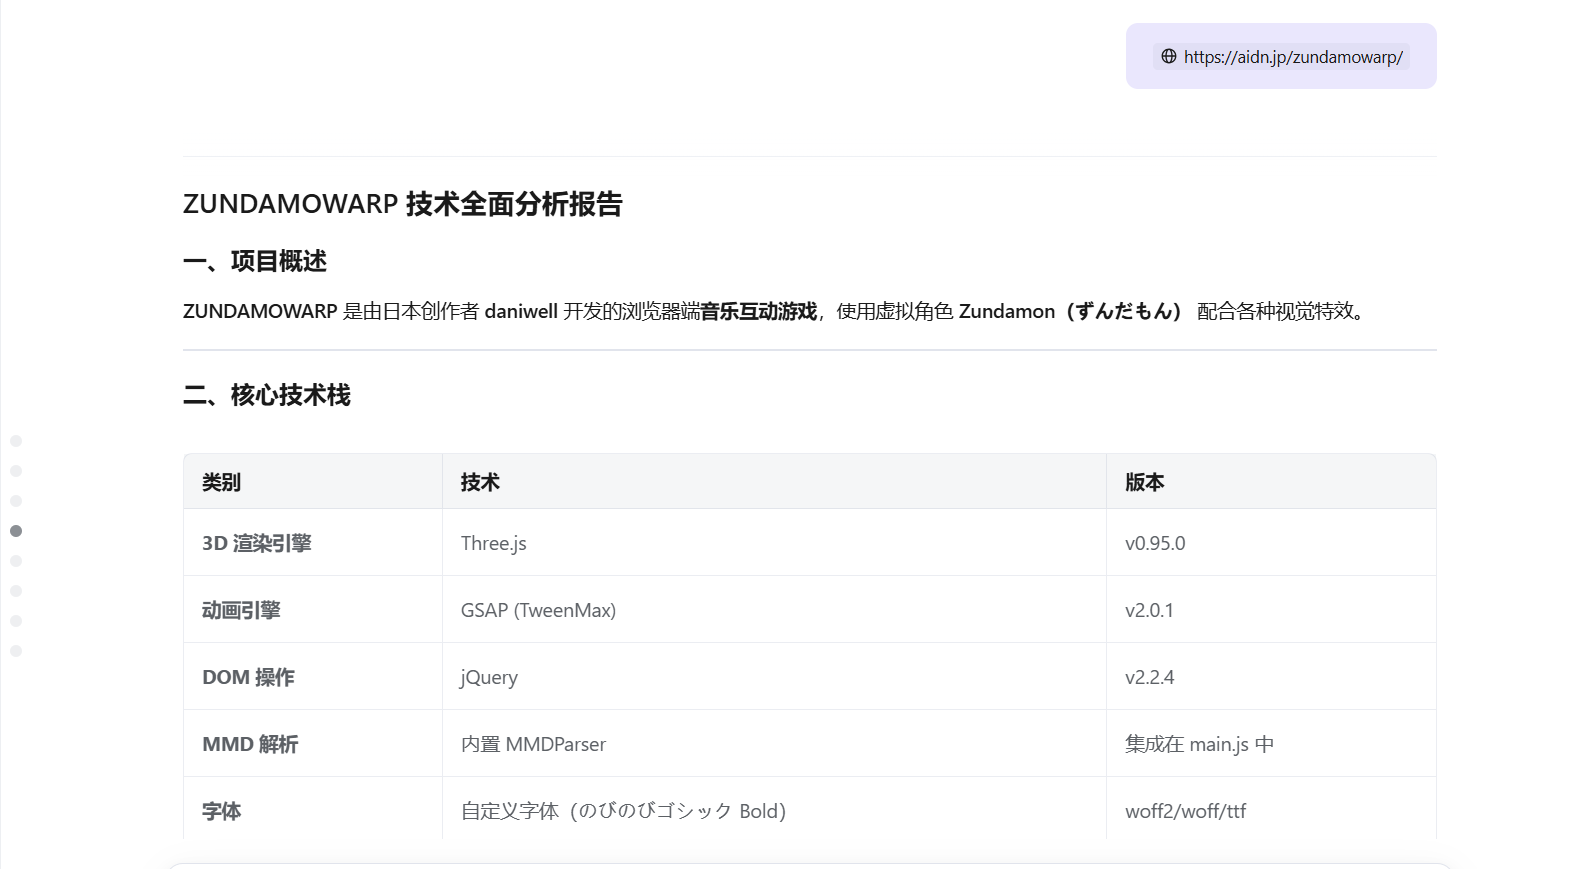1582x869 pixels.
Task: Click the globe icon beside the URL
Action: [1168, 56]
